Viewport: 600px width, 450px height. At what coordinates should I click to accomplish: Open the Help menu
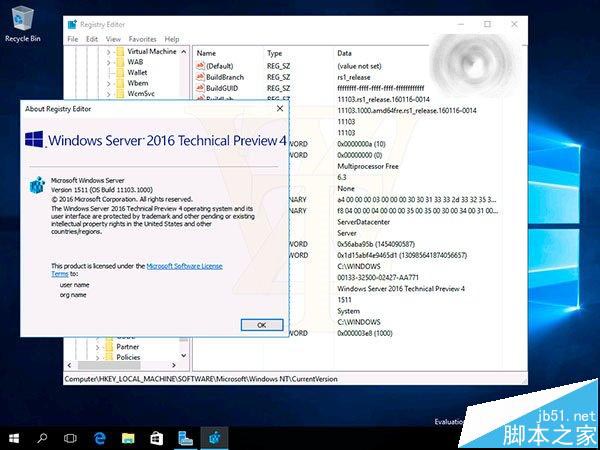tap(172, 39)
